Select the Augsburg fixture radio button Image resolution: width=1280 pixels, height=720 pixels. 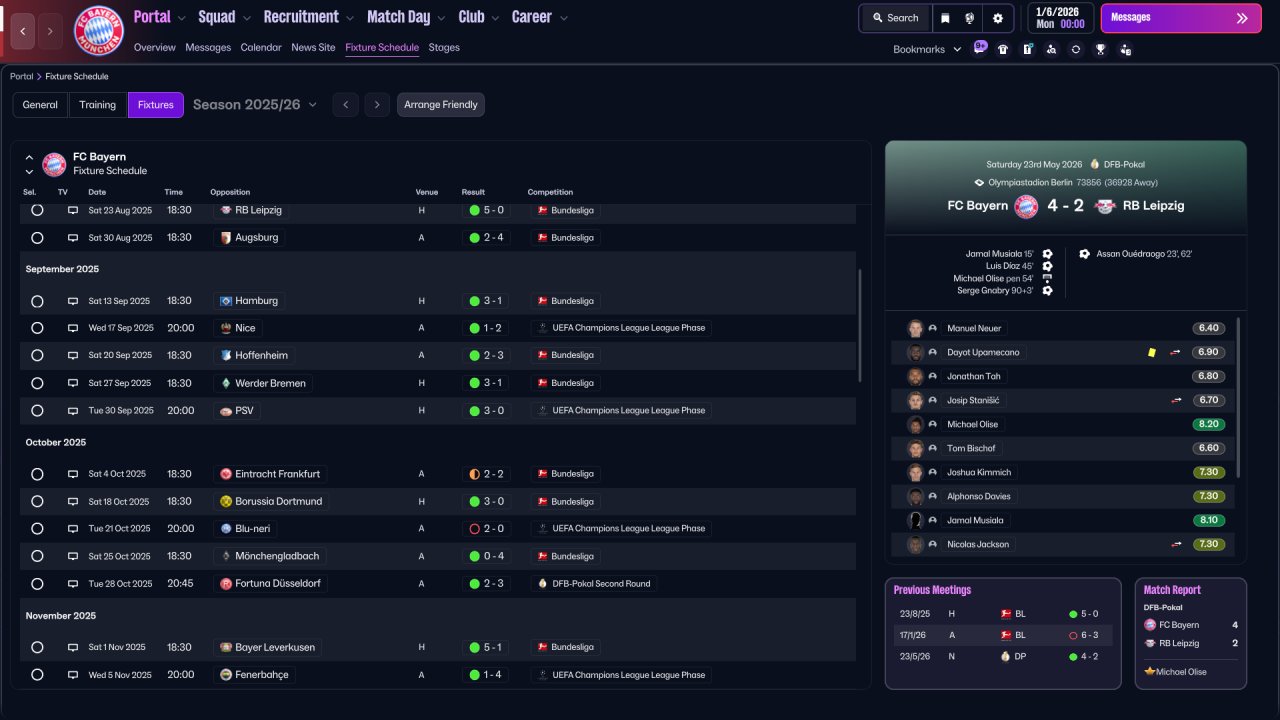37,238
